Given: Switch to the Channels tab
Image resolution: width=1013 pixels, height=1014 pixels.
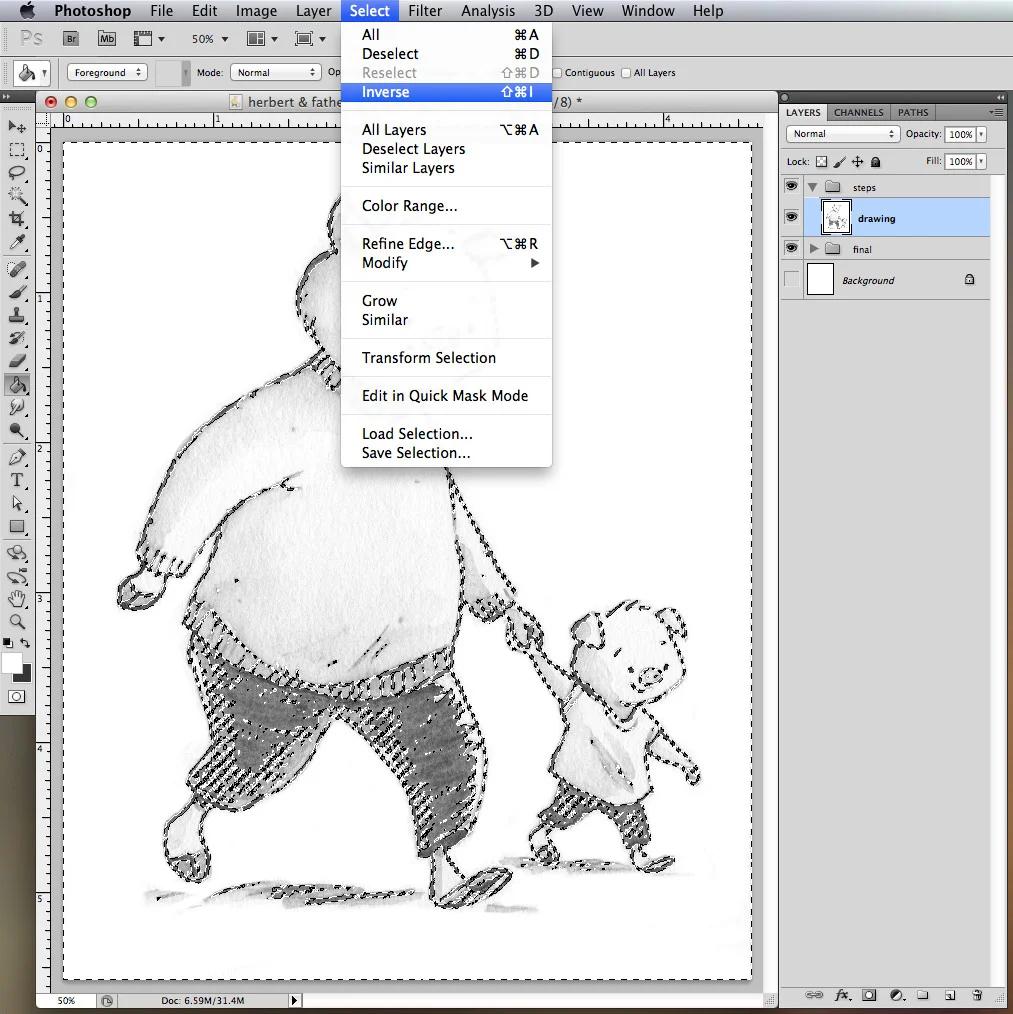Looking at the screenshot, I should [858, 113].
